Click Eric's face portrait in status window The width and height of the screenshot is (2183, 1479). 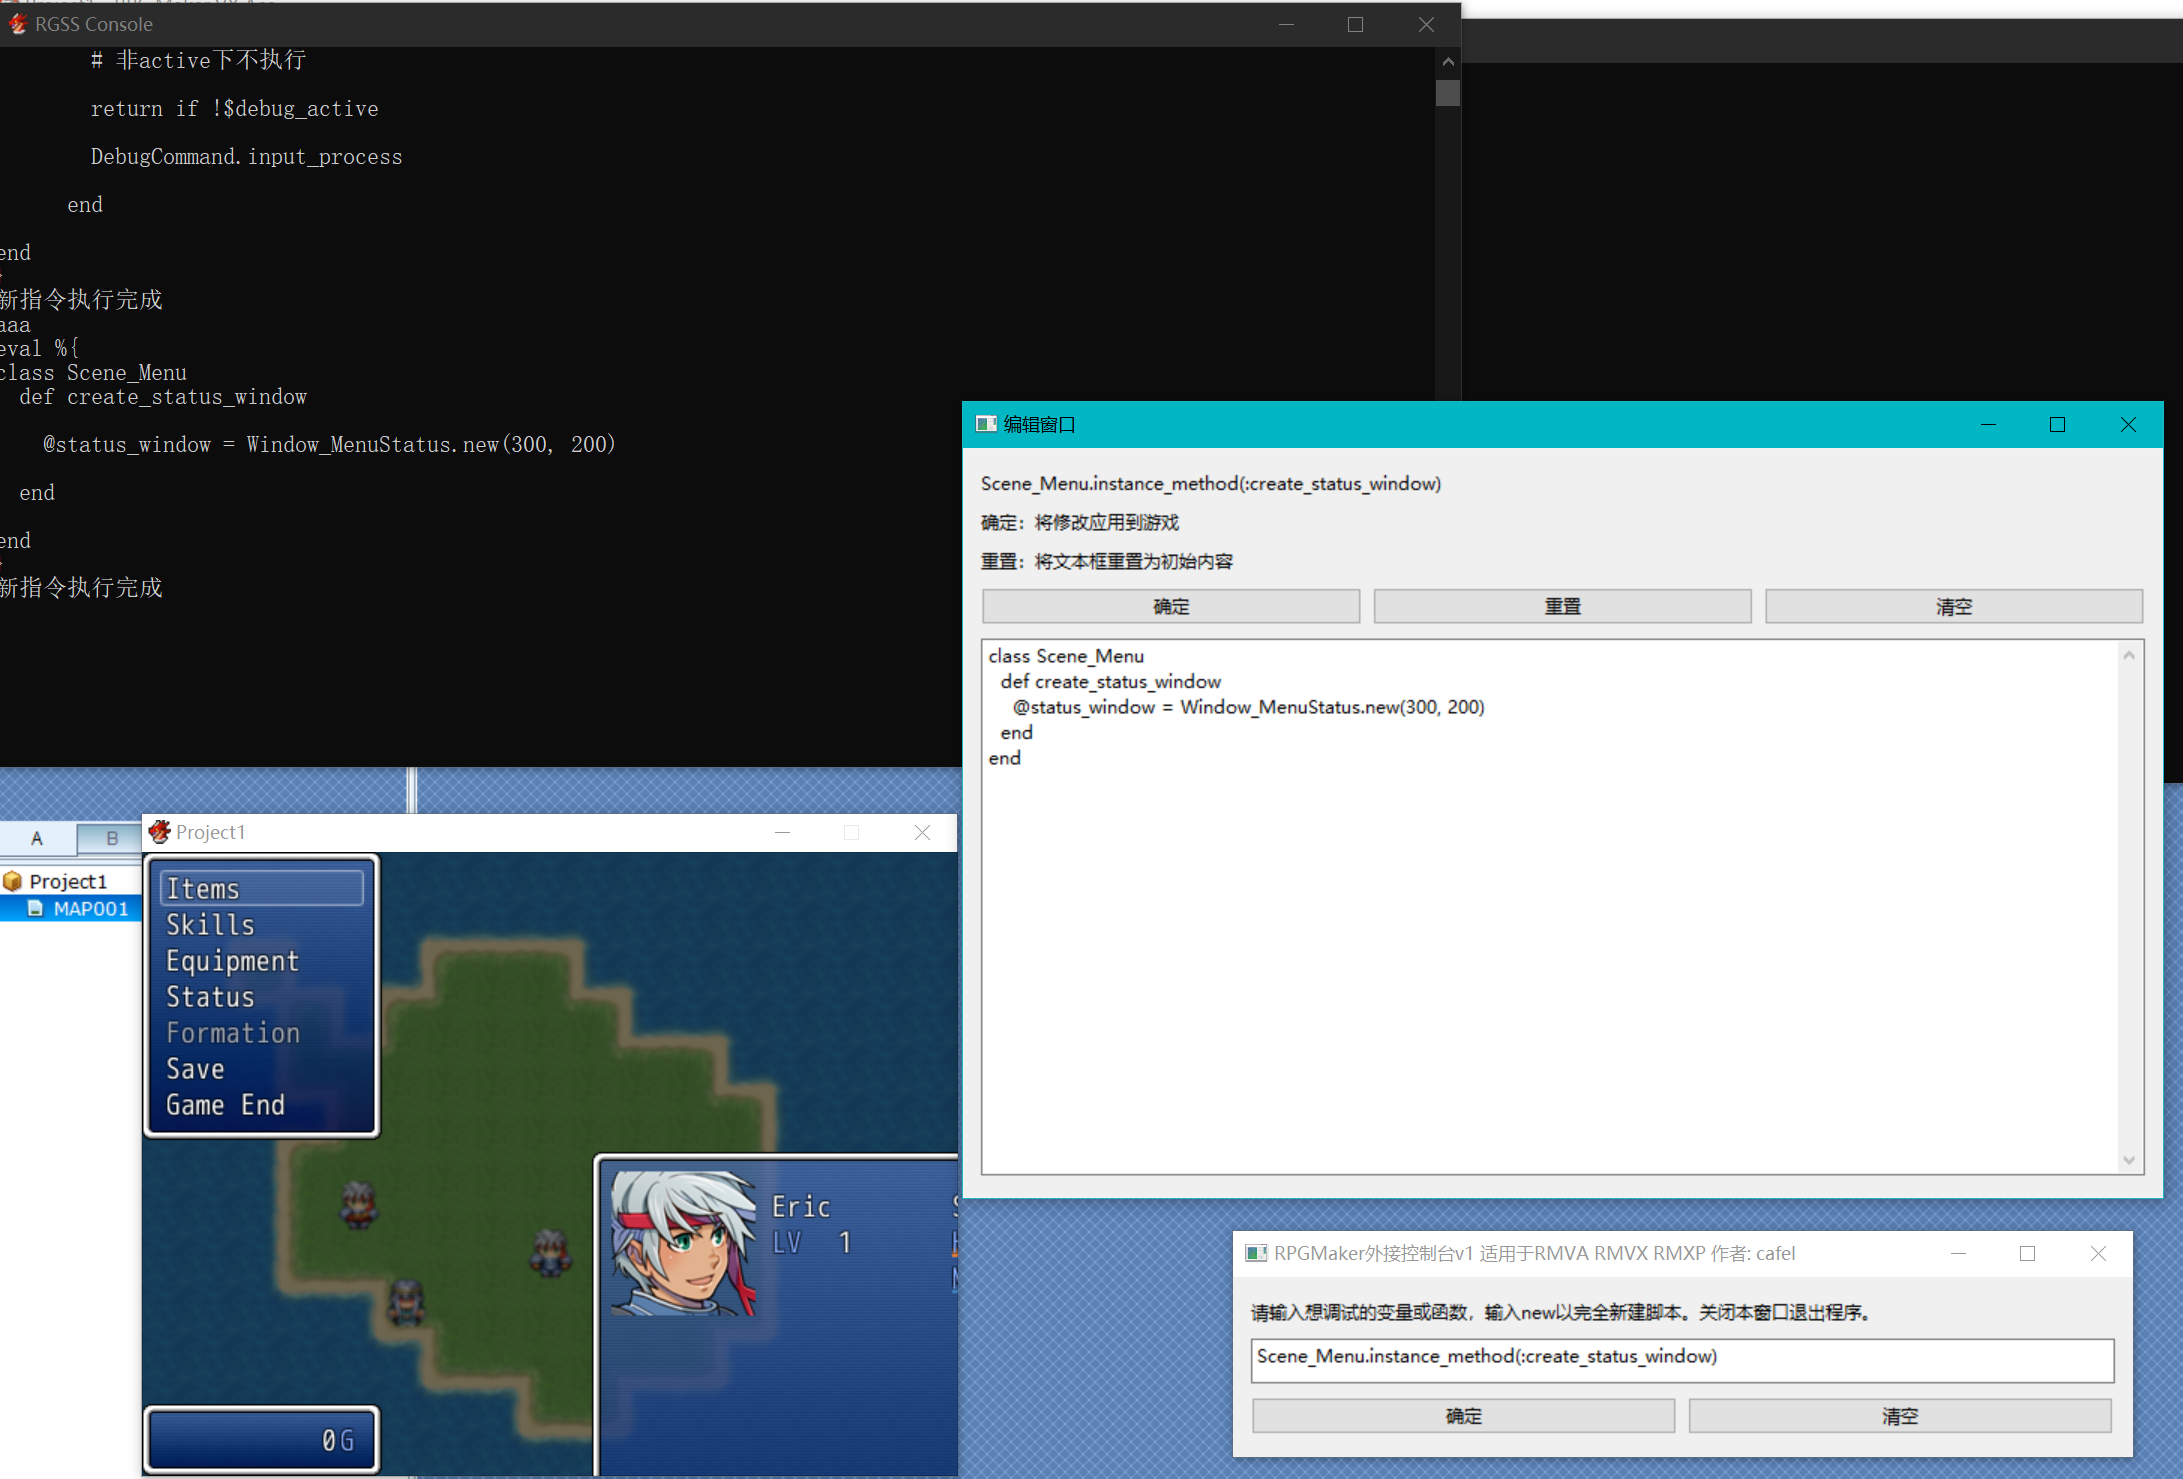click(684, 1243)
